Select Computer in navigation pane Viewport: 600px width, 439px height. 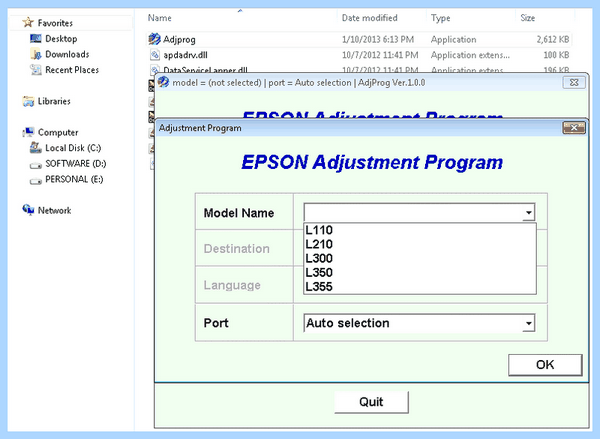(x=58, y=133)
